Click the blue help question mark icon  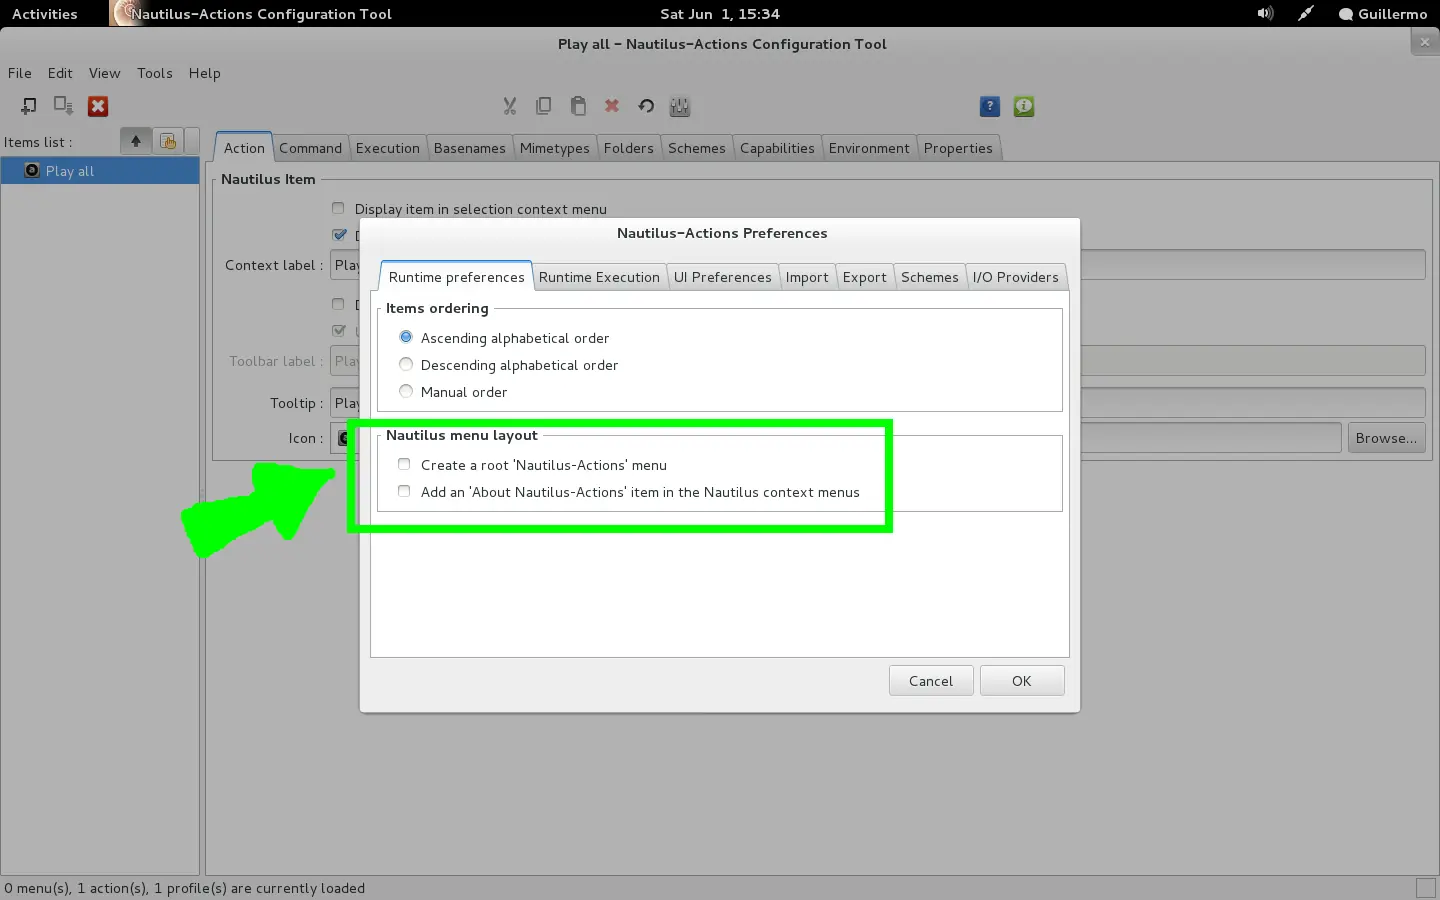pyautogui.click(x=990, y=106)
